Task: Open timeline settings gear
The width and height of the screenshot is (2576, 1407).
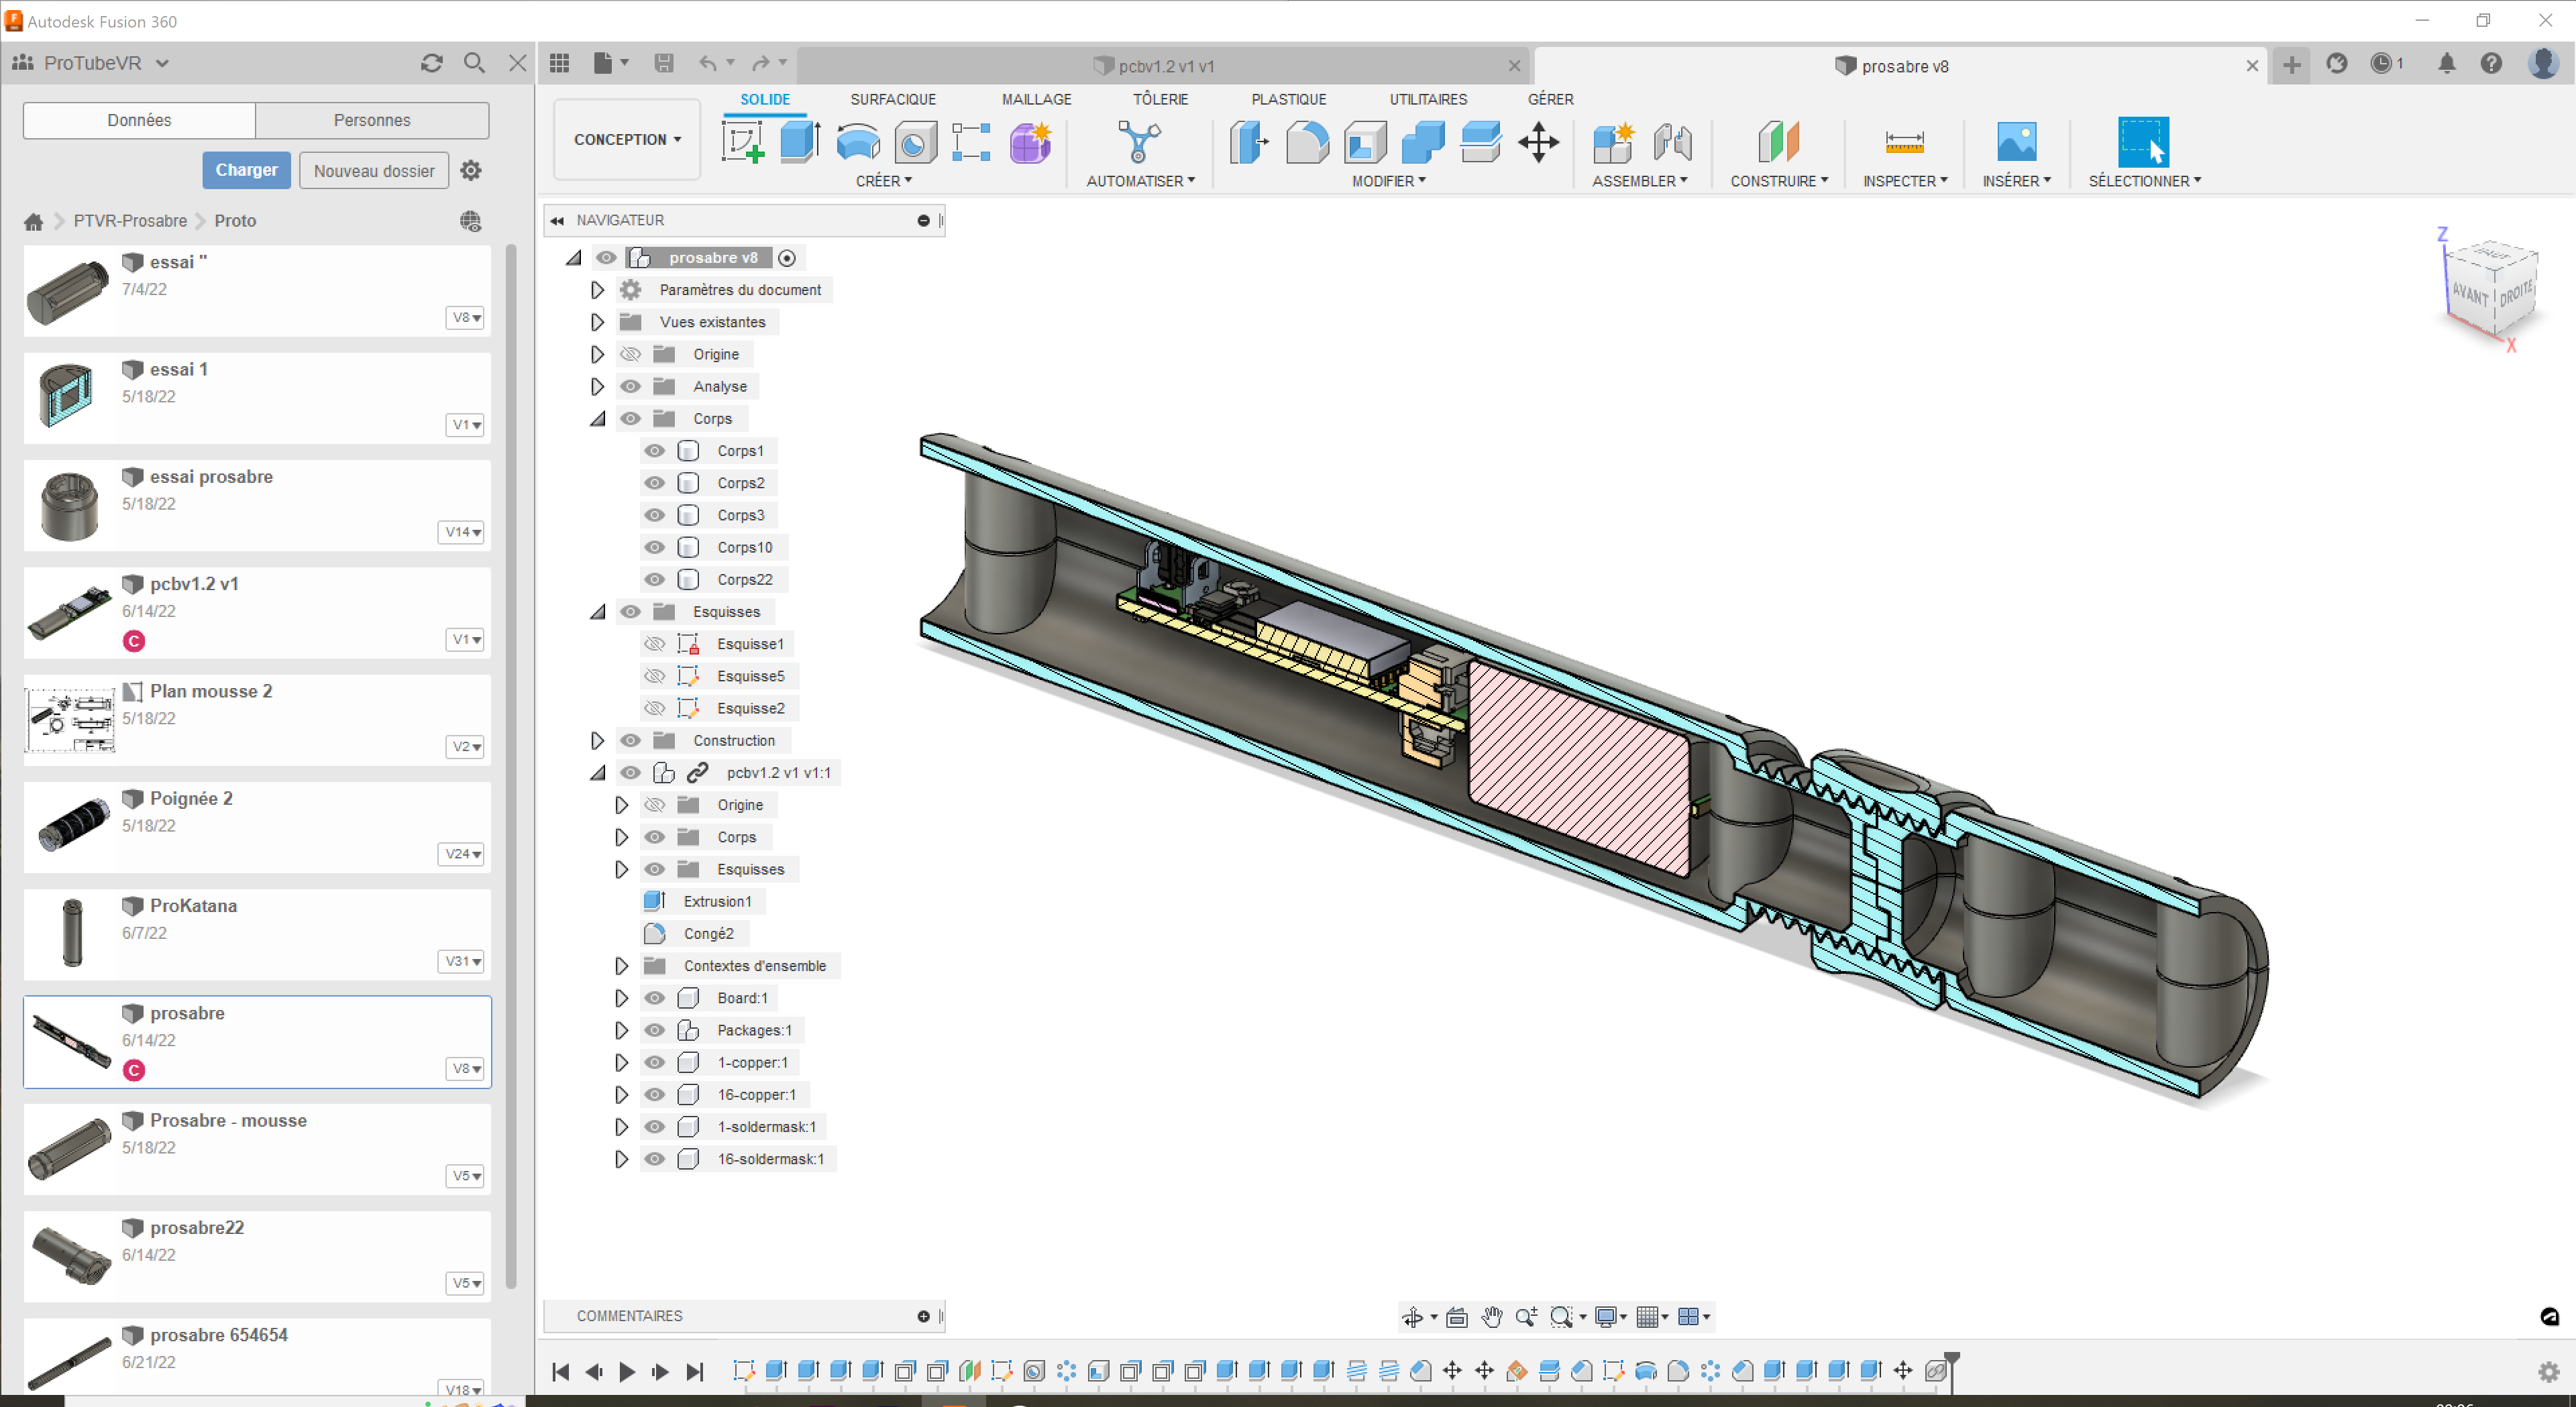Action: (x=2548, y=1372)
